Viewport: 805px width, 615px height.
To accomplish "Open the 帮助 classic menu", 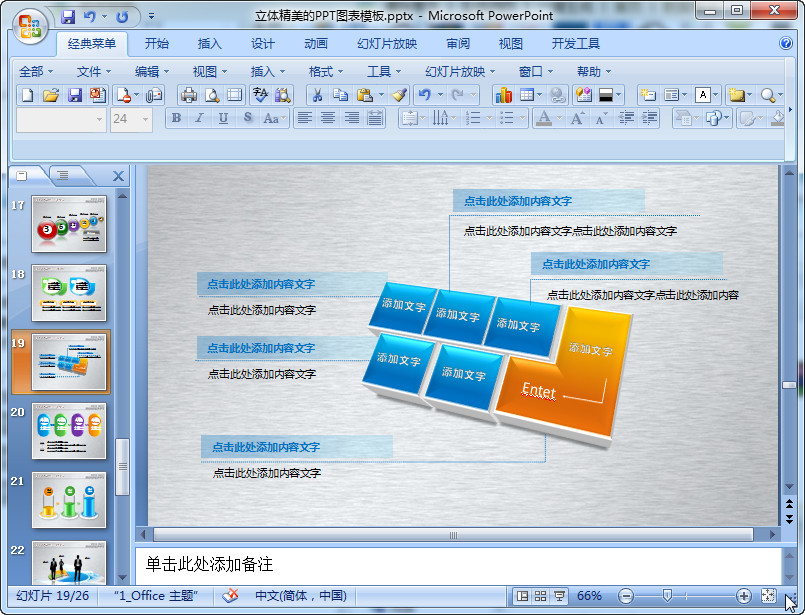I will (x=593, y=71).
